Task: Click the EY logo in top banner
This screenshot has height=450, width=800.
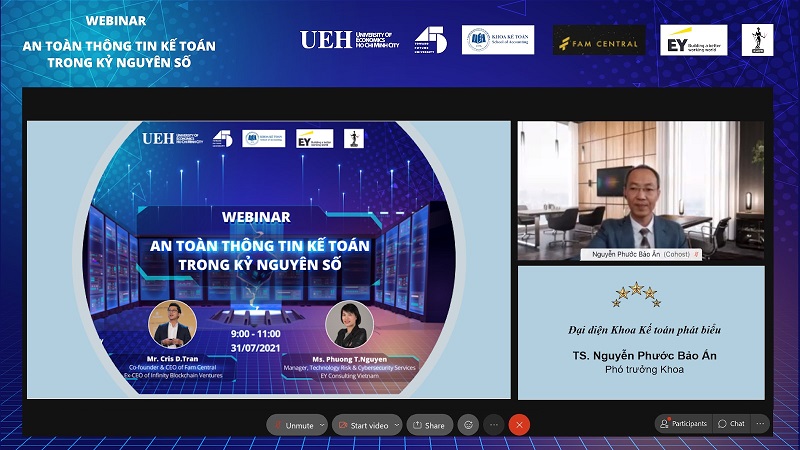Action: coord(693,40)
